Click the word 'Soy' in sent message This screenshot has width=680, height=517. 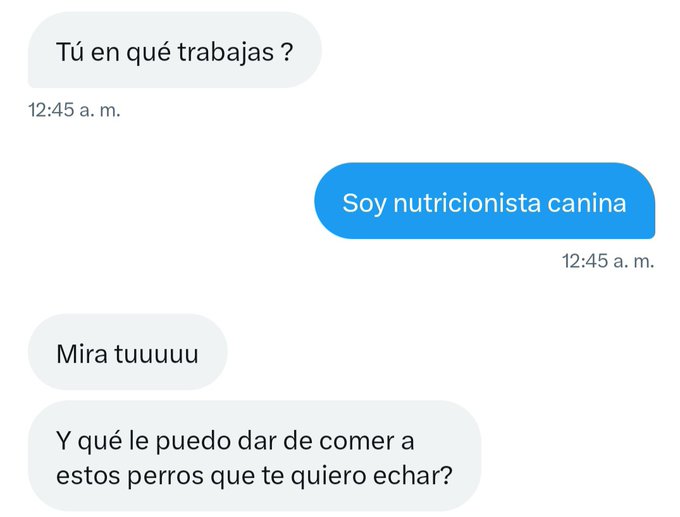364,204
